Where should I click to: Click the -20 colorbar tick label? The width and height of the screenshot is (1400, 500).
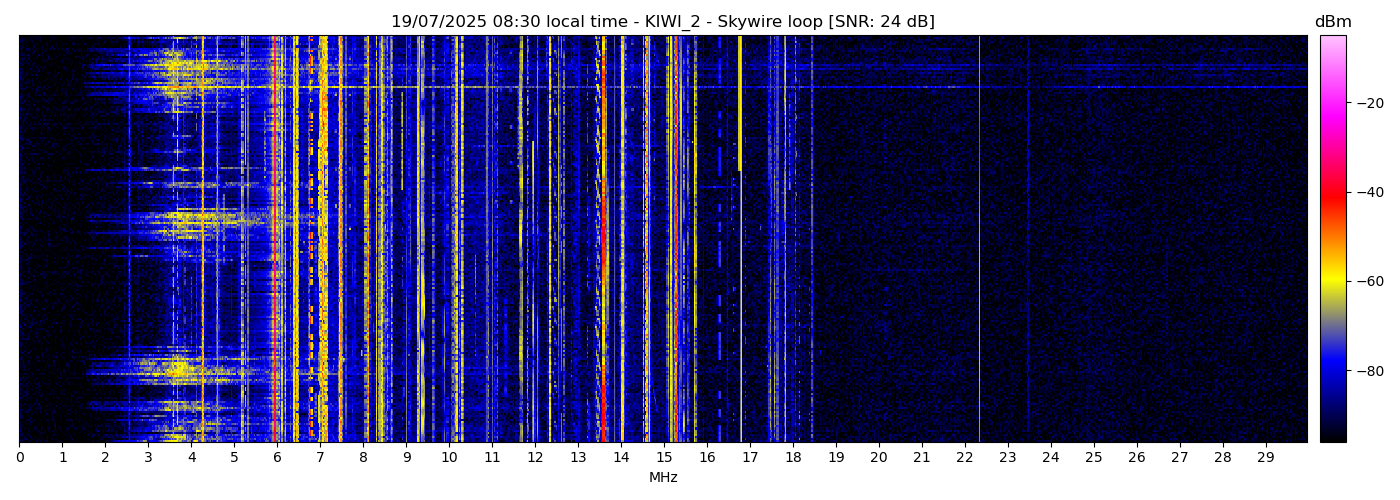coord(1370,103)
